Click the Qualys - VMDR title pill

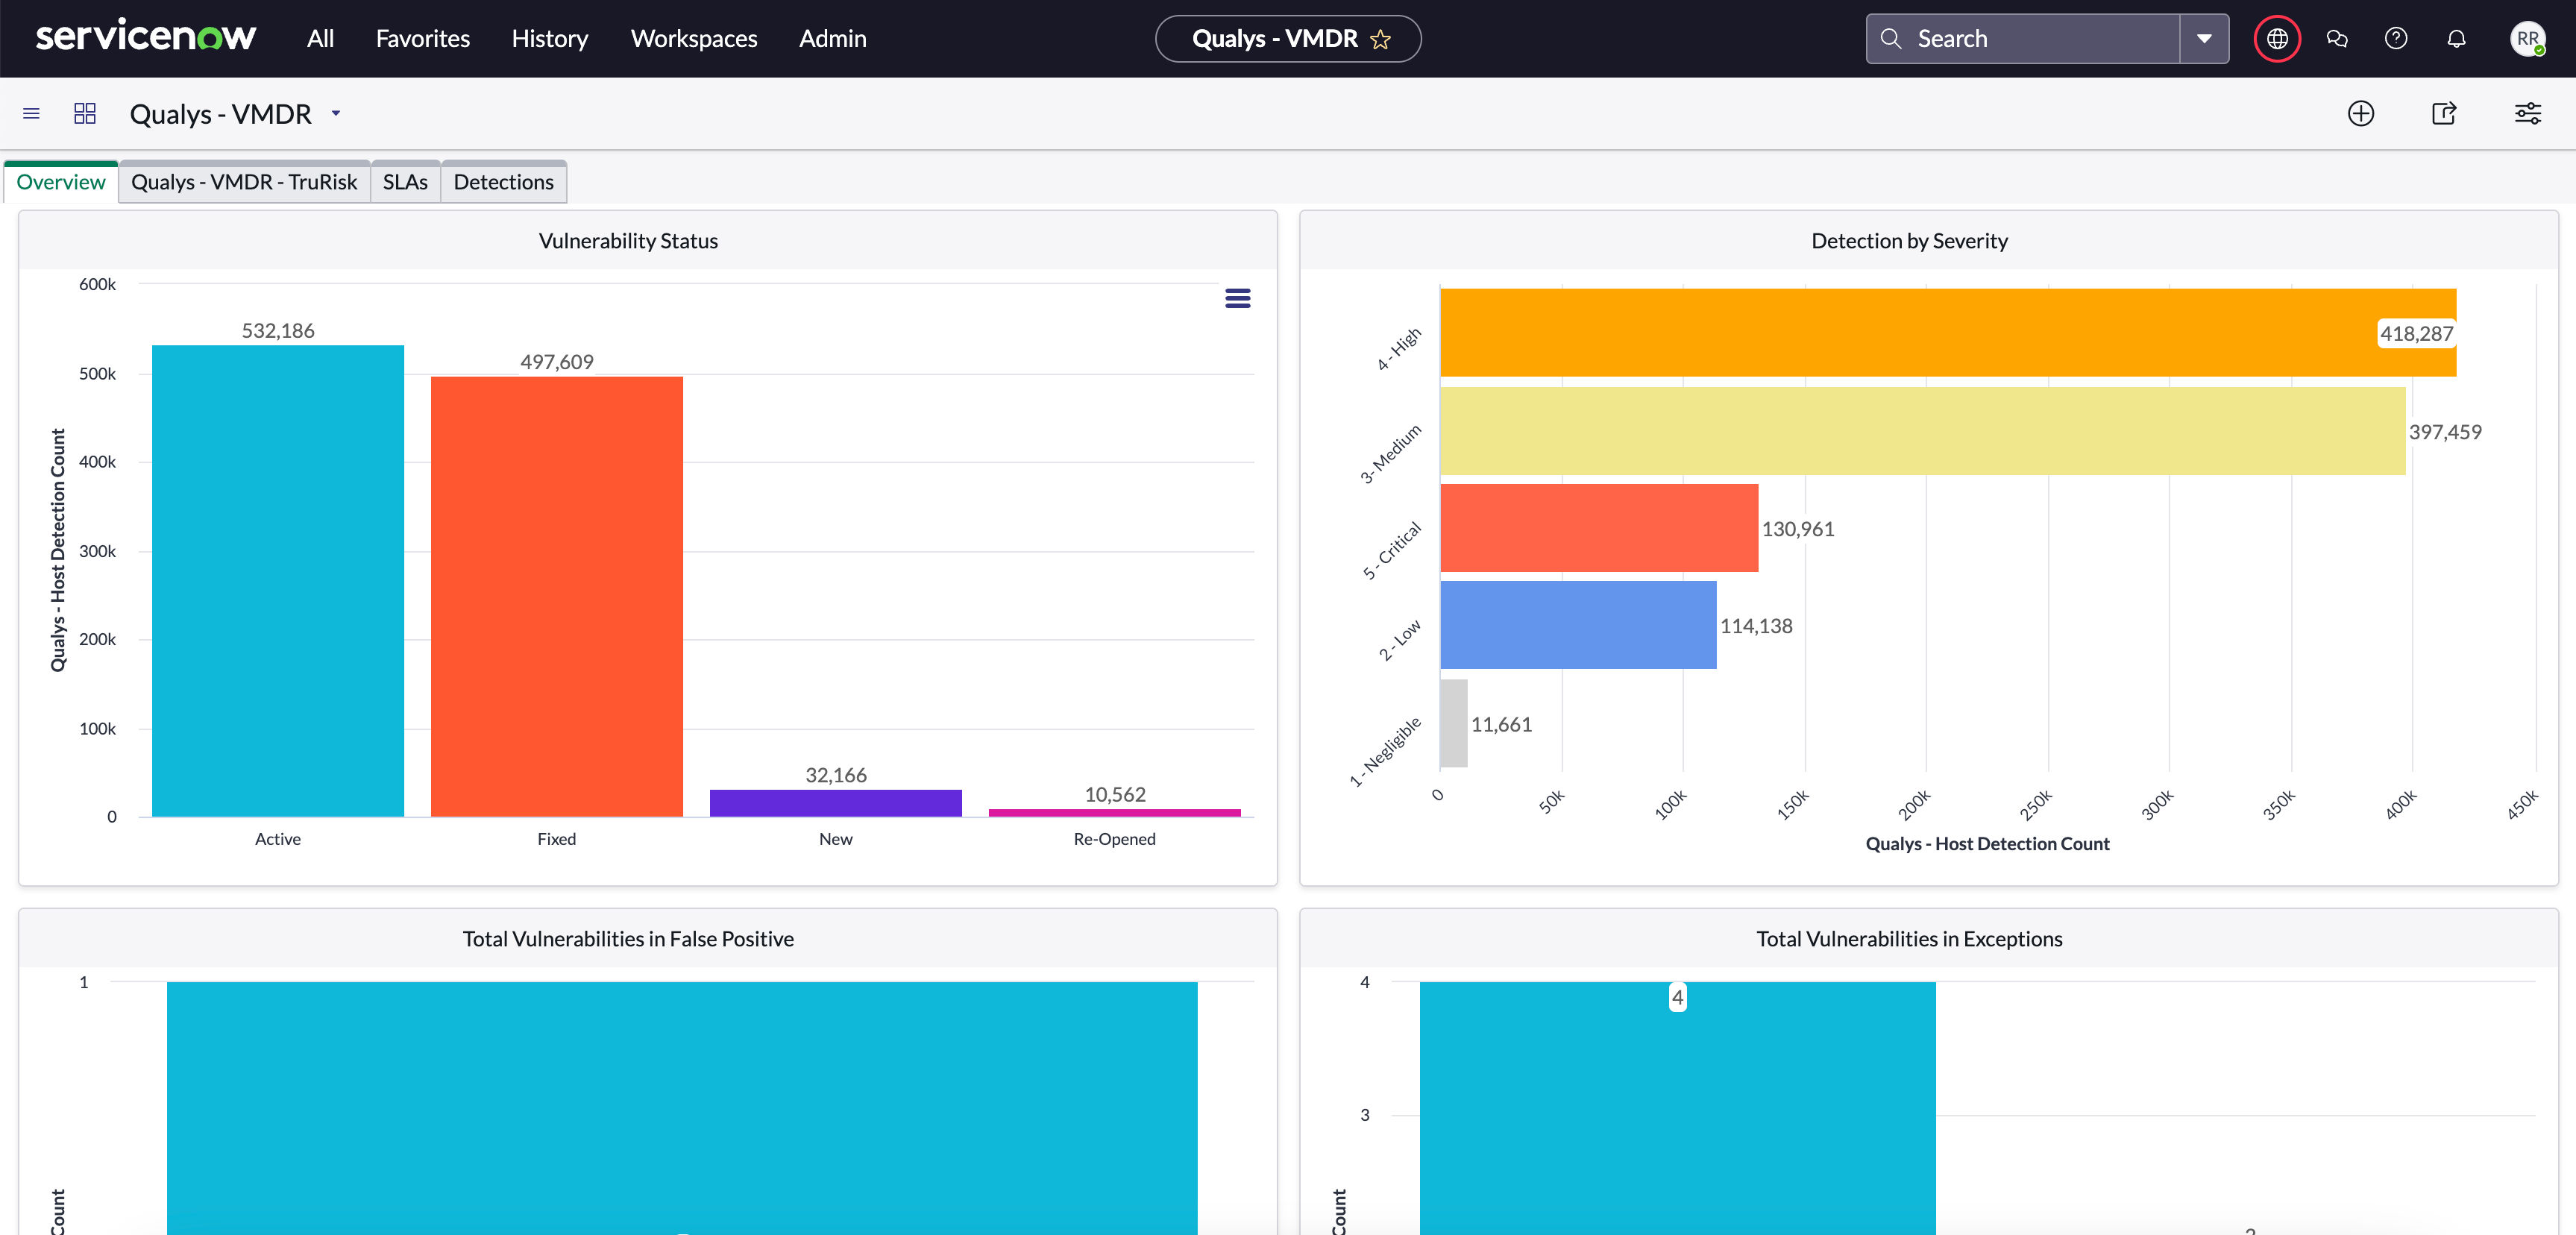tap(1288, 39)
